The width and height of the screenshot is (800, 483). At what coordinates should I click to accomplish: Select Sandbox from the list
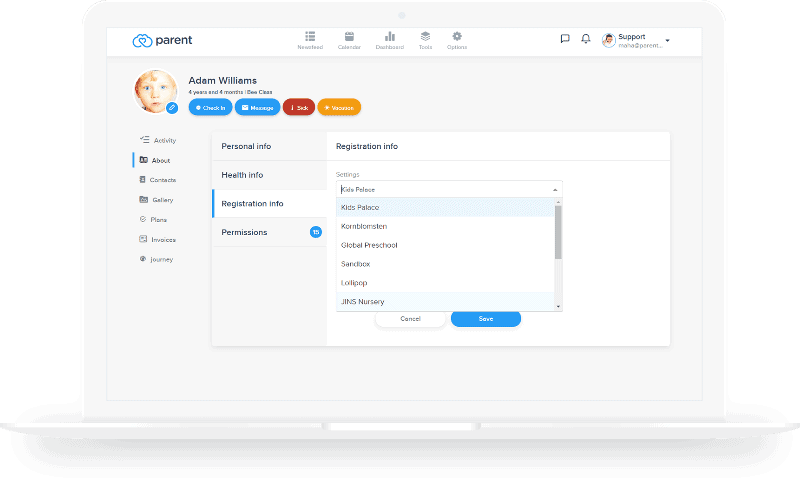pyautogui.click(x=445, y=264)
